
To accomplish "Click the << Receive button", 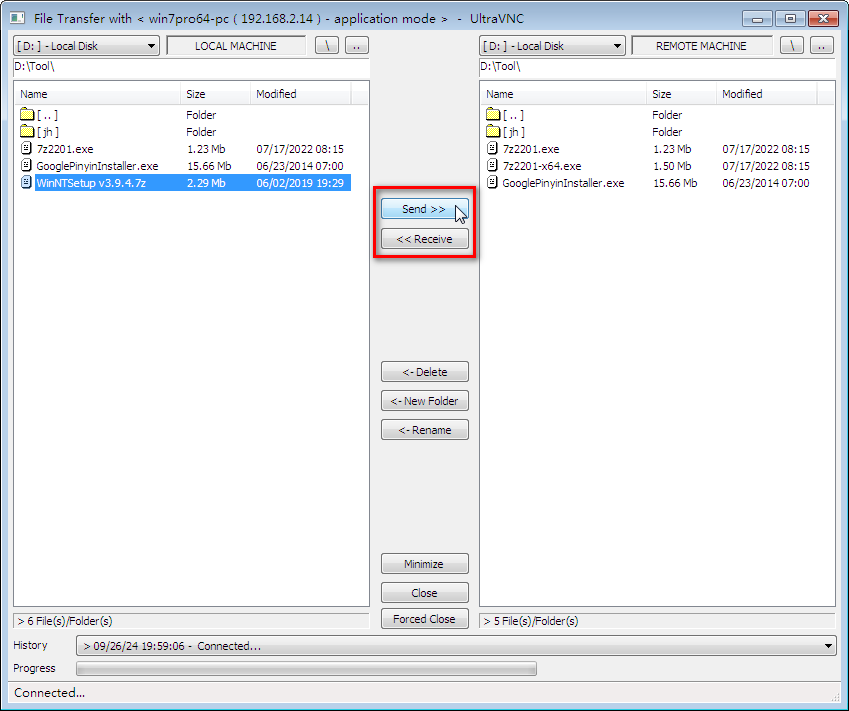I will point(424,239).
